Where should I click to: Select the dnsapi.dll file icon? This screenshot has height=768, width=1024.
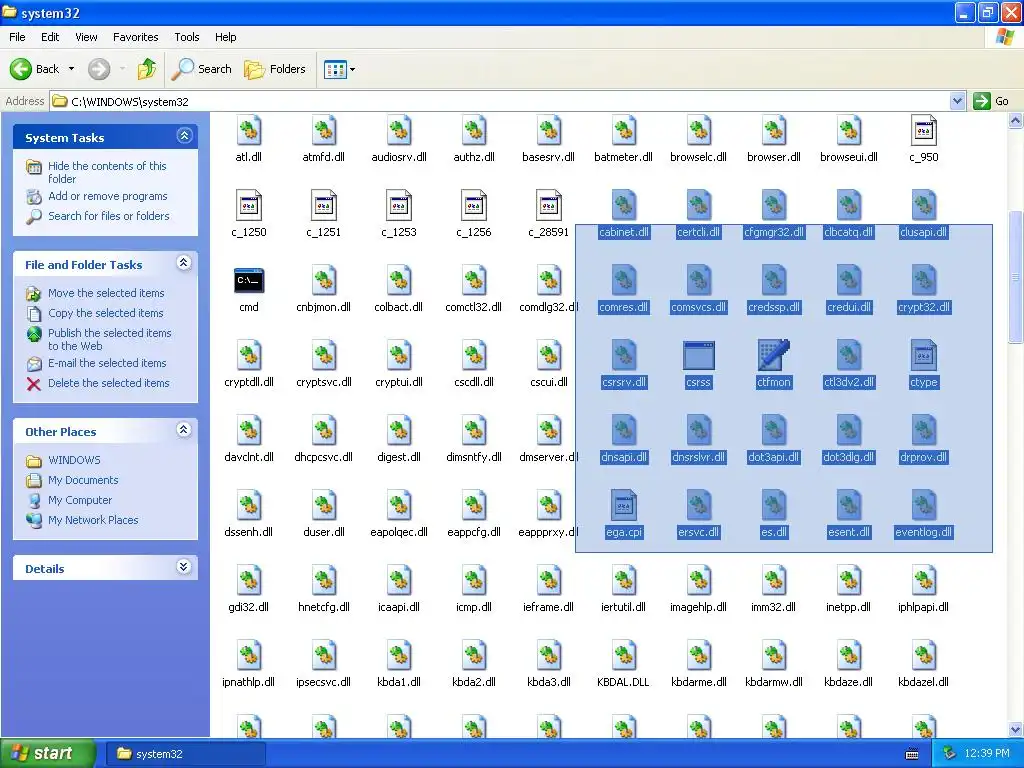pyautogui.click(x=624, y=430)
